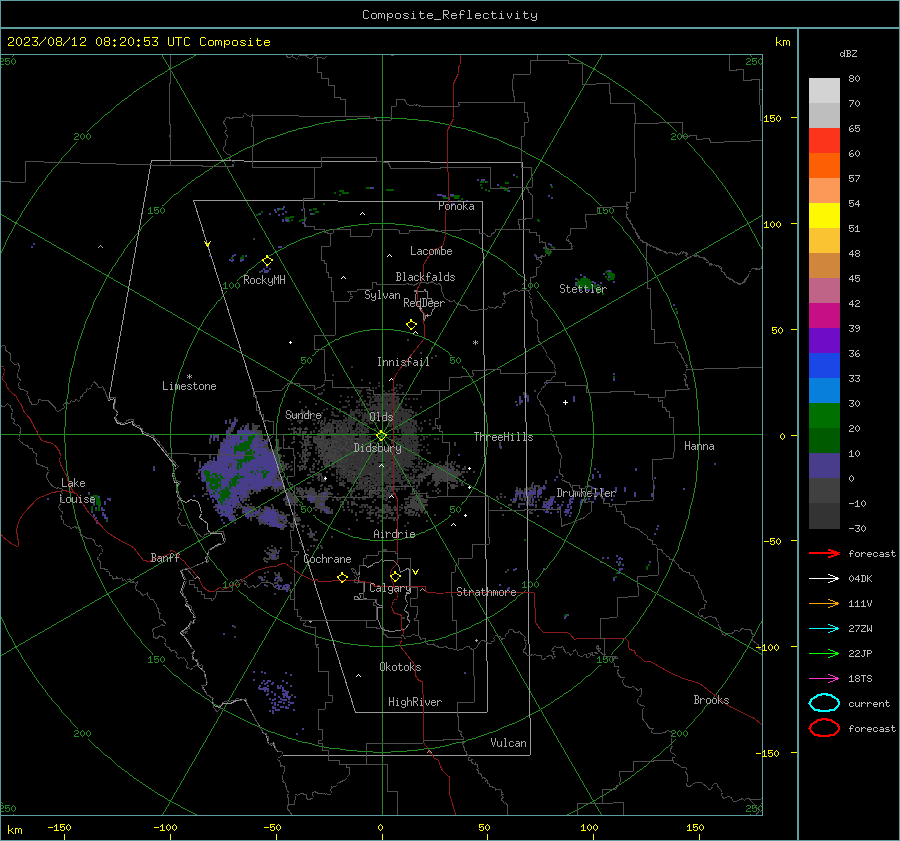Viewport: 900px width, 841px height.
Task: Click the Lacombe city label
Action: [x=431, y=251]
